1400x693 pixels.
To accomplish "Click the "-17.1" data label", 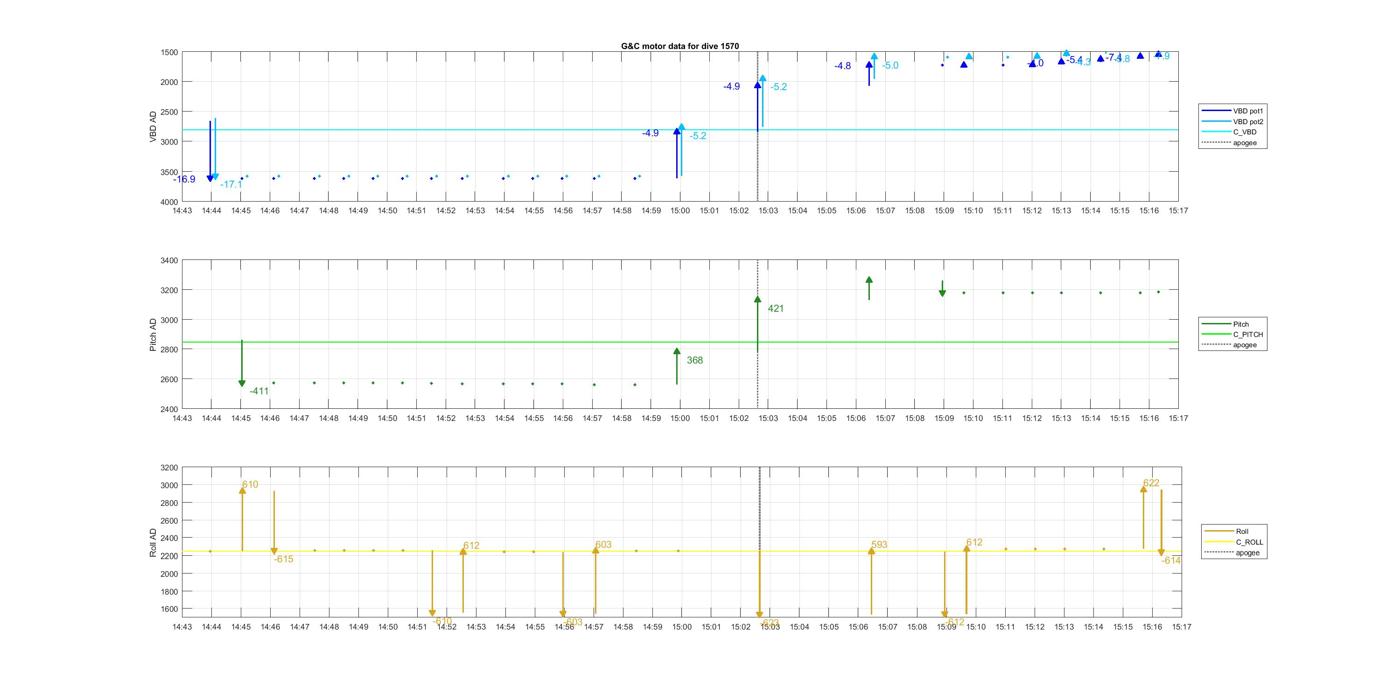I will pyautogui.click(x=231, y=184).
